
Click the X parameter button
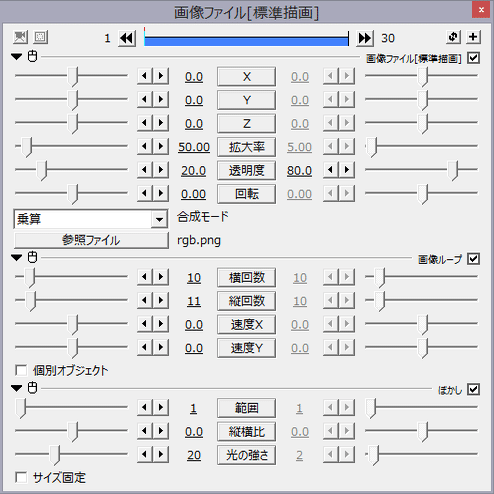pos(246,77)
